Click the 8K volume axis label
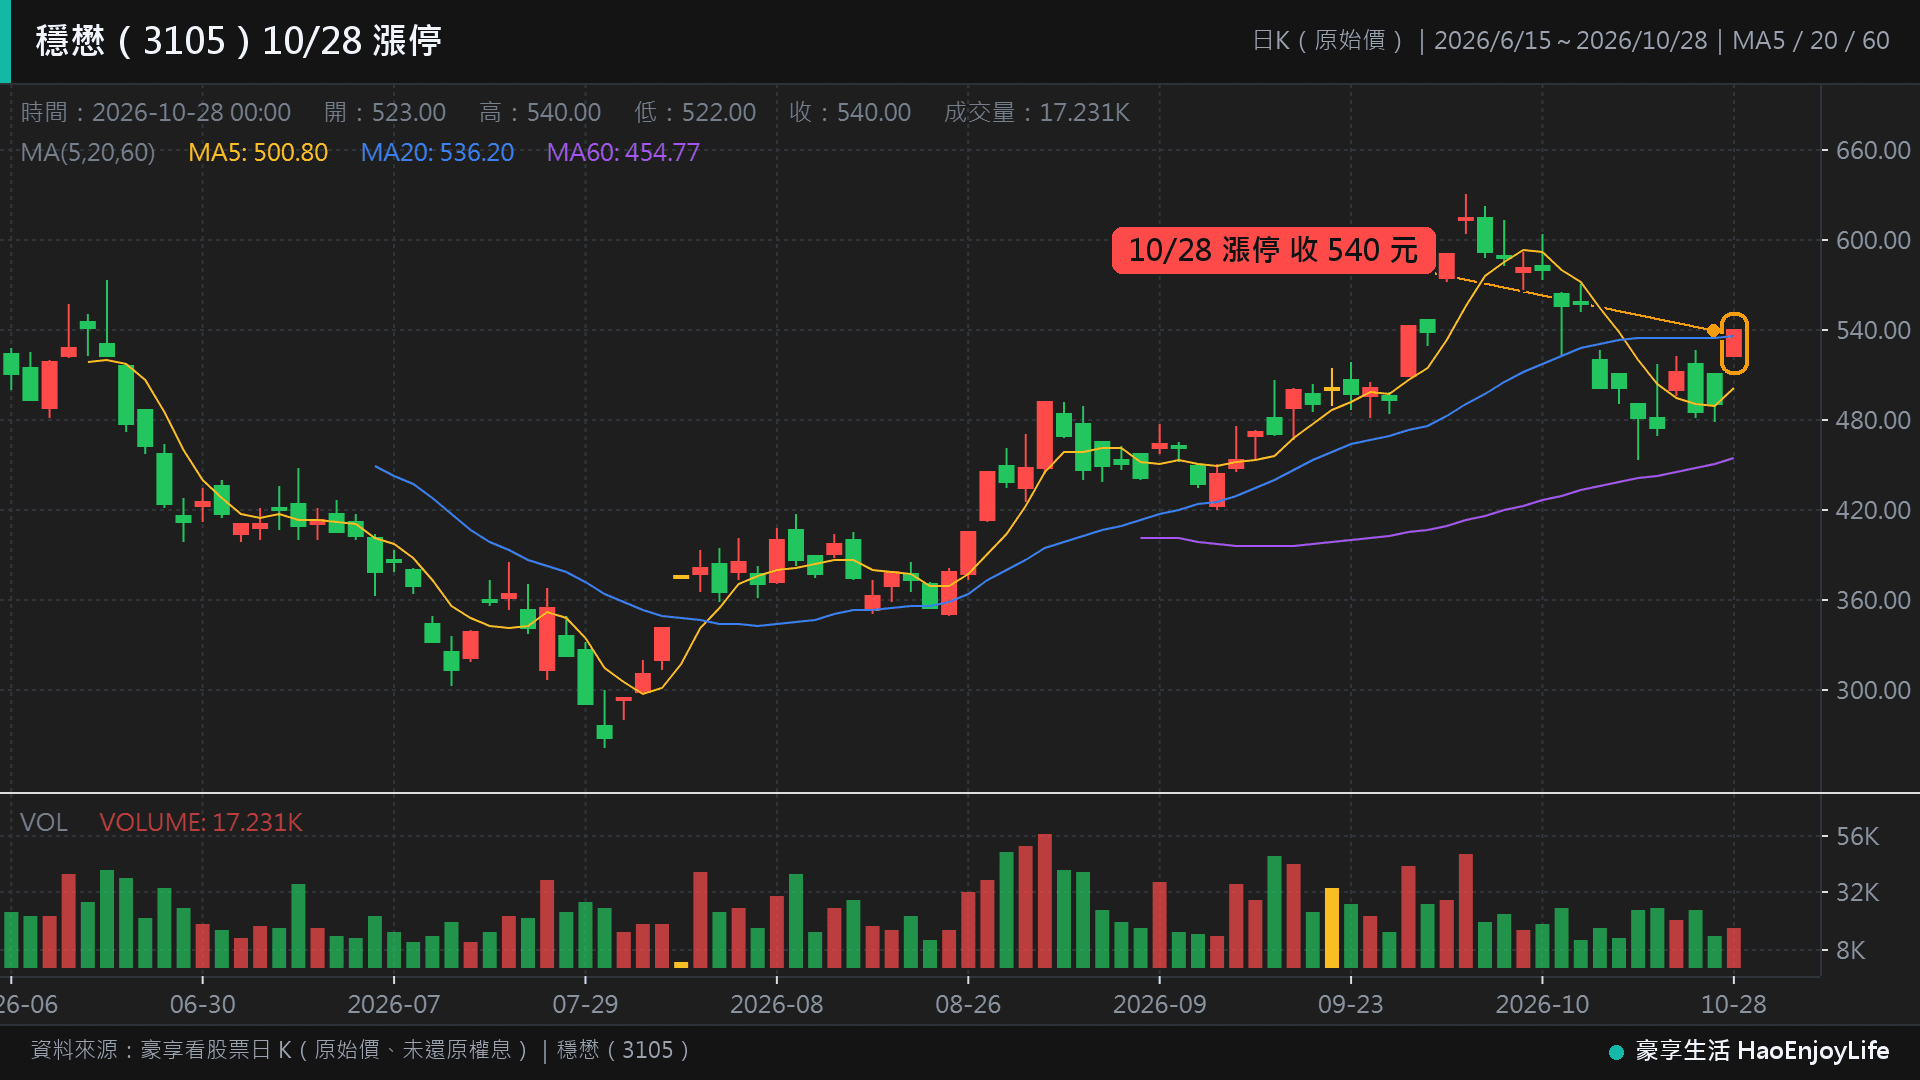 [x=1850, y=951]
